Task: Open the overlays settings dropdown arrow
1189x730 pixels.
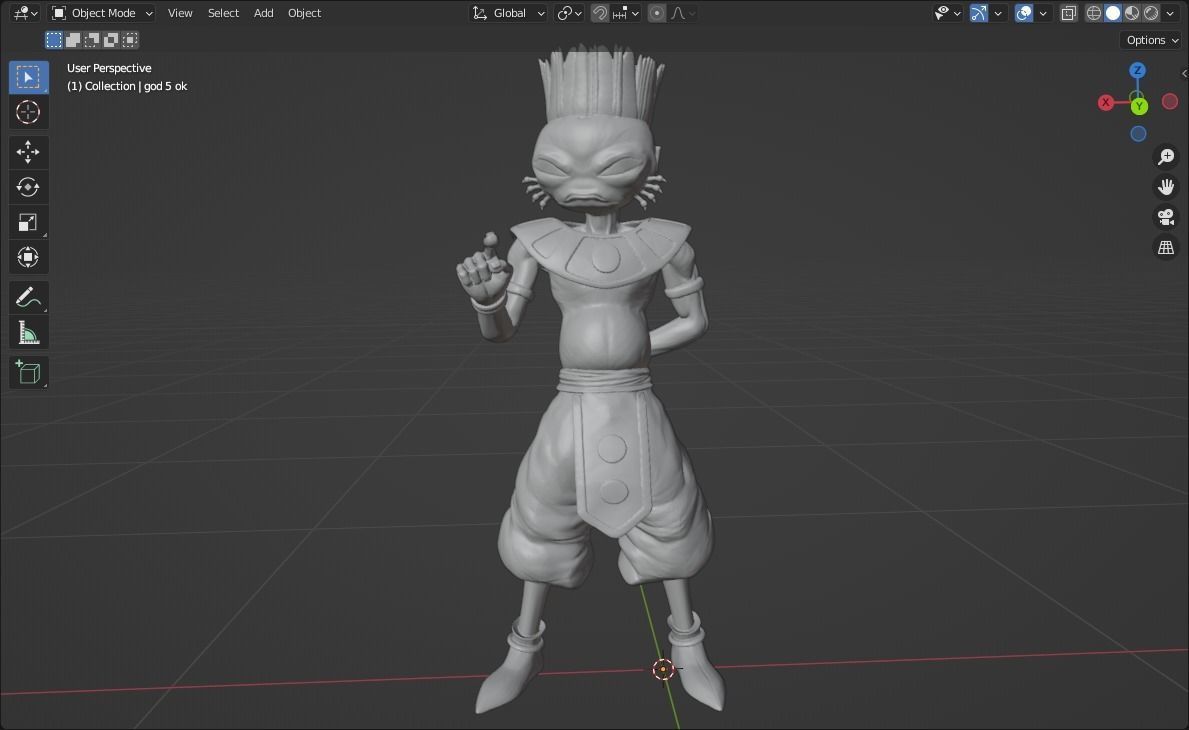Action: pyautogui.click(x=1043, y=13)
